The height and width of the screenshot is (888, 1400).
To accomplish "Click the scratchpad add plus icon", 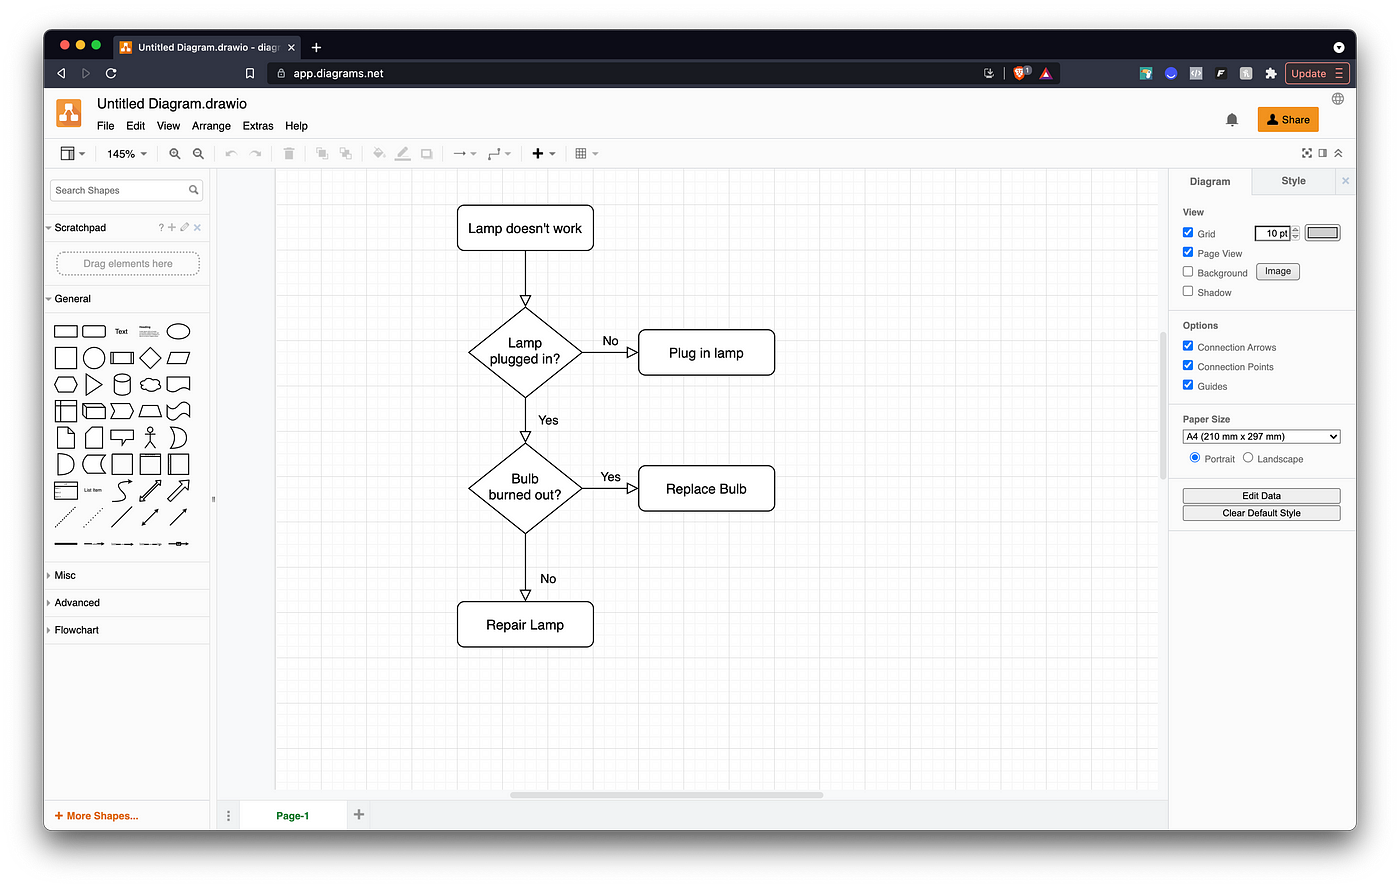I will coord(172,227).
